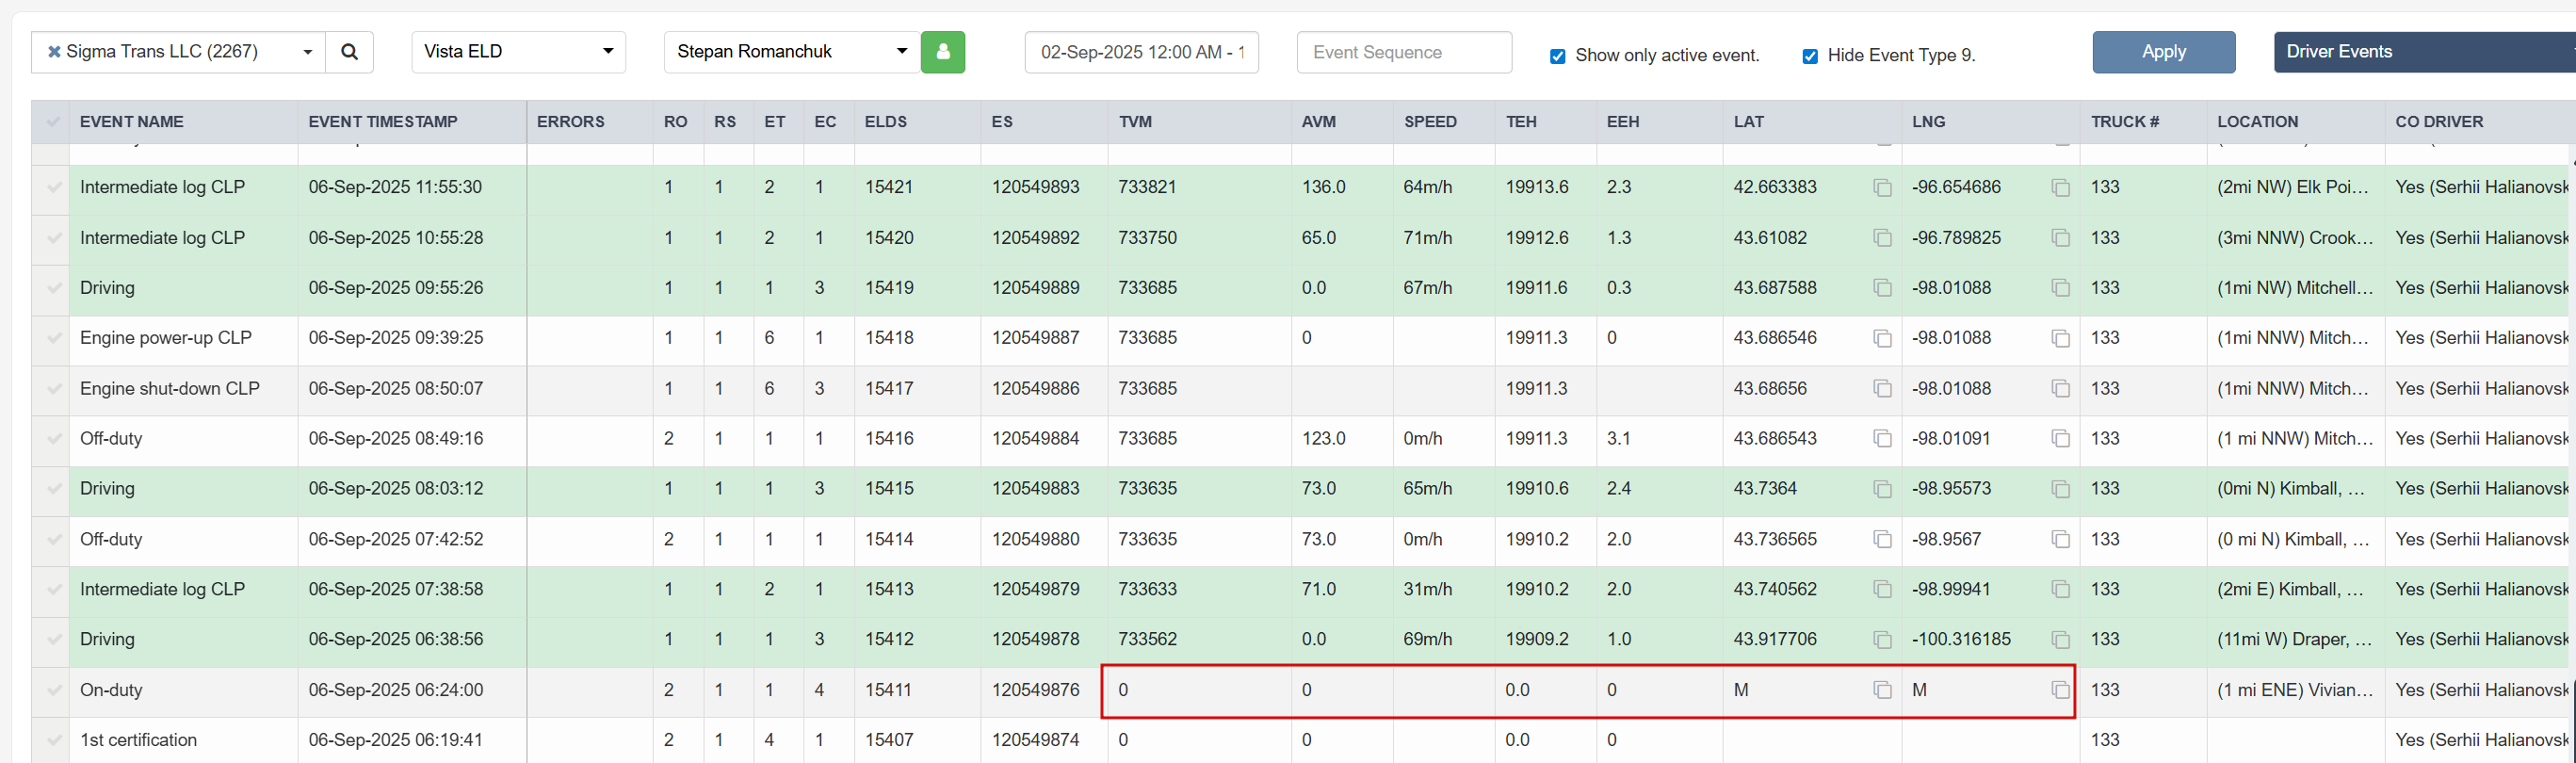The image size is (2576, 763).
Task: Click TVM value 733821
Action: pyautogui.click(x=1147, y=188)
